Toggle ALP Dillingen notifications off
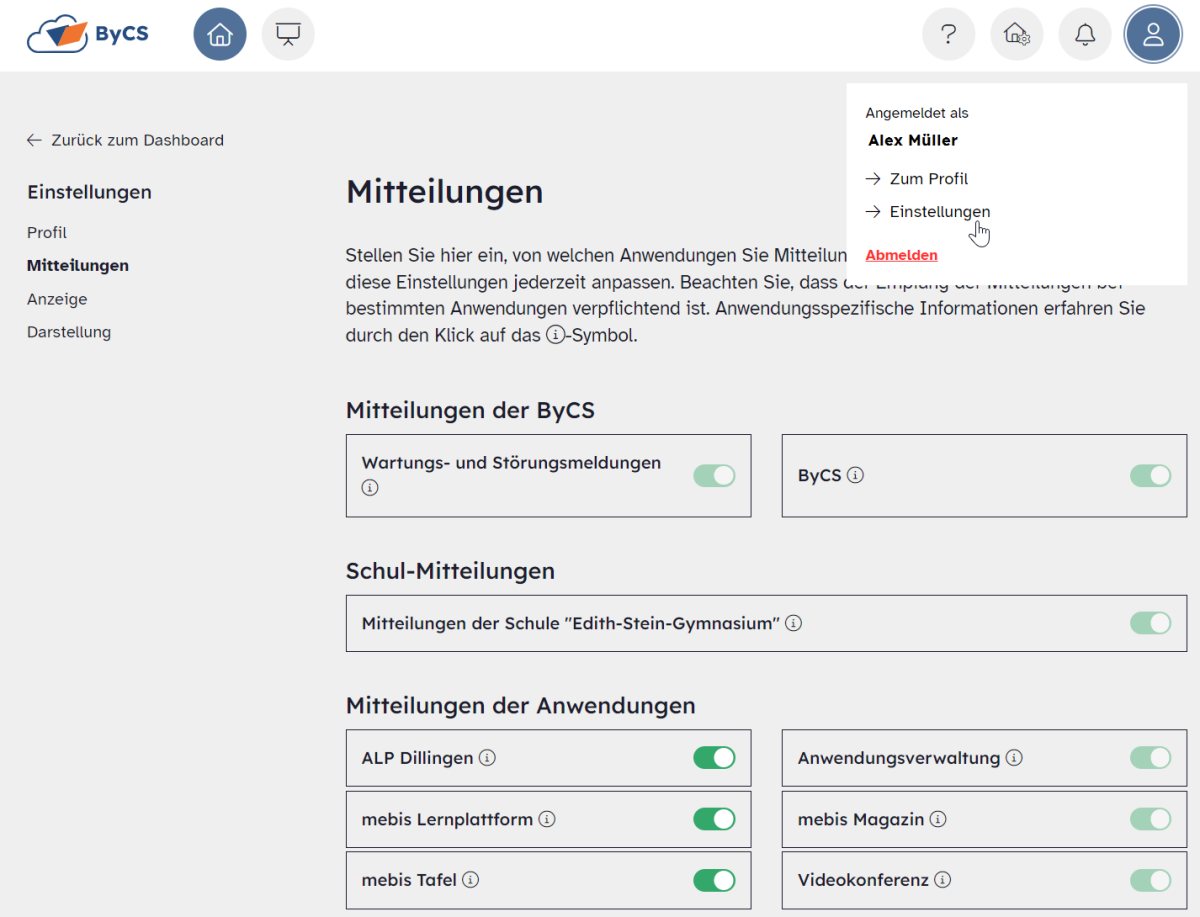The width and height of the screenshot is (1200, 917). pos(714,758)
